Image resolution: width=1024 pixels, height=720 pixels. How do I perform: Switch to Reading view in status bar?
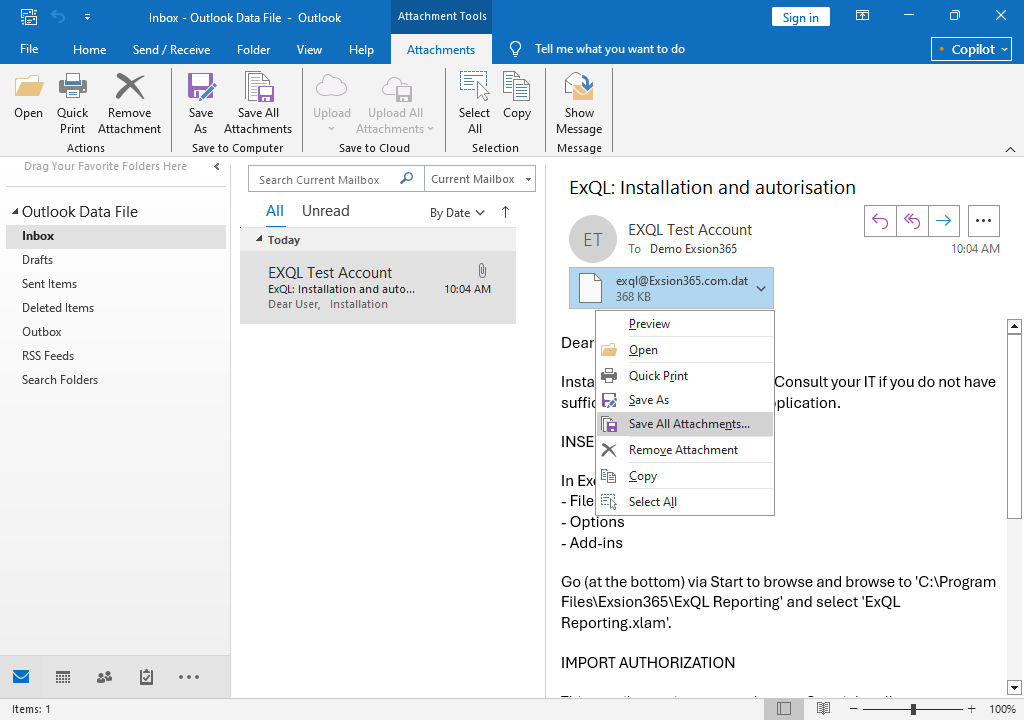coord(823,709)
